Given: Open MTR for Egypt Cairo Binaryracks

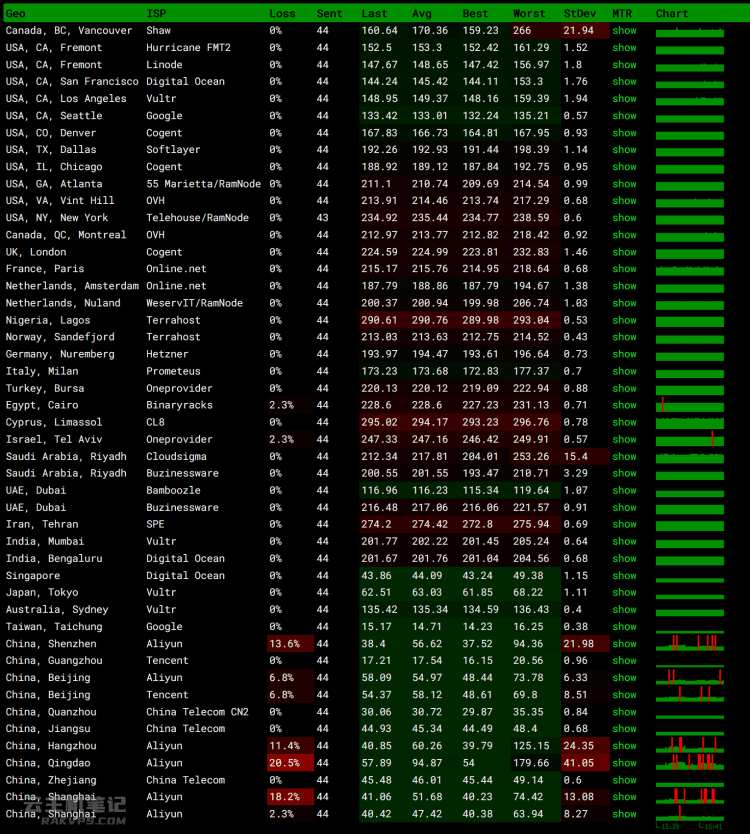Looking at the screenshot, I should [624, 405].
